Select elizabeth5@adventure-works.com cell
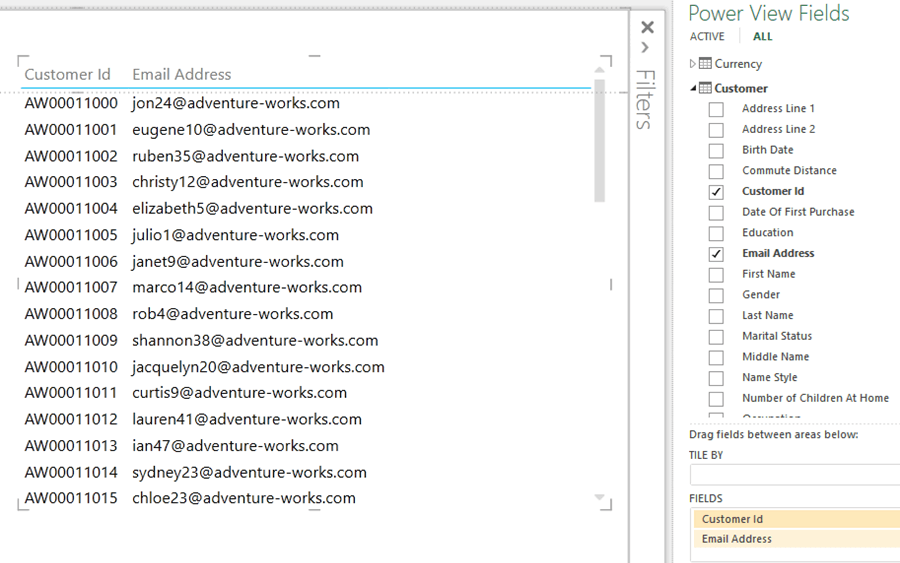The height and width of the screenshot is (563, 900). pos(252,208)
